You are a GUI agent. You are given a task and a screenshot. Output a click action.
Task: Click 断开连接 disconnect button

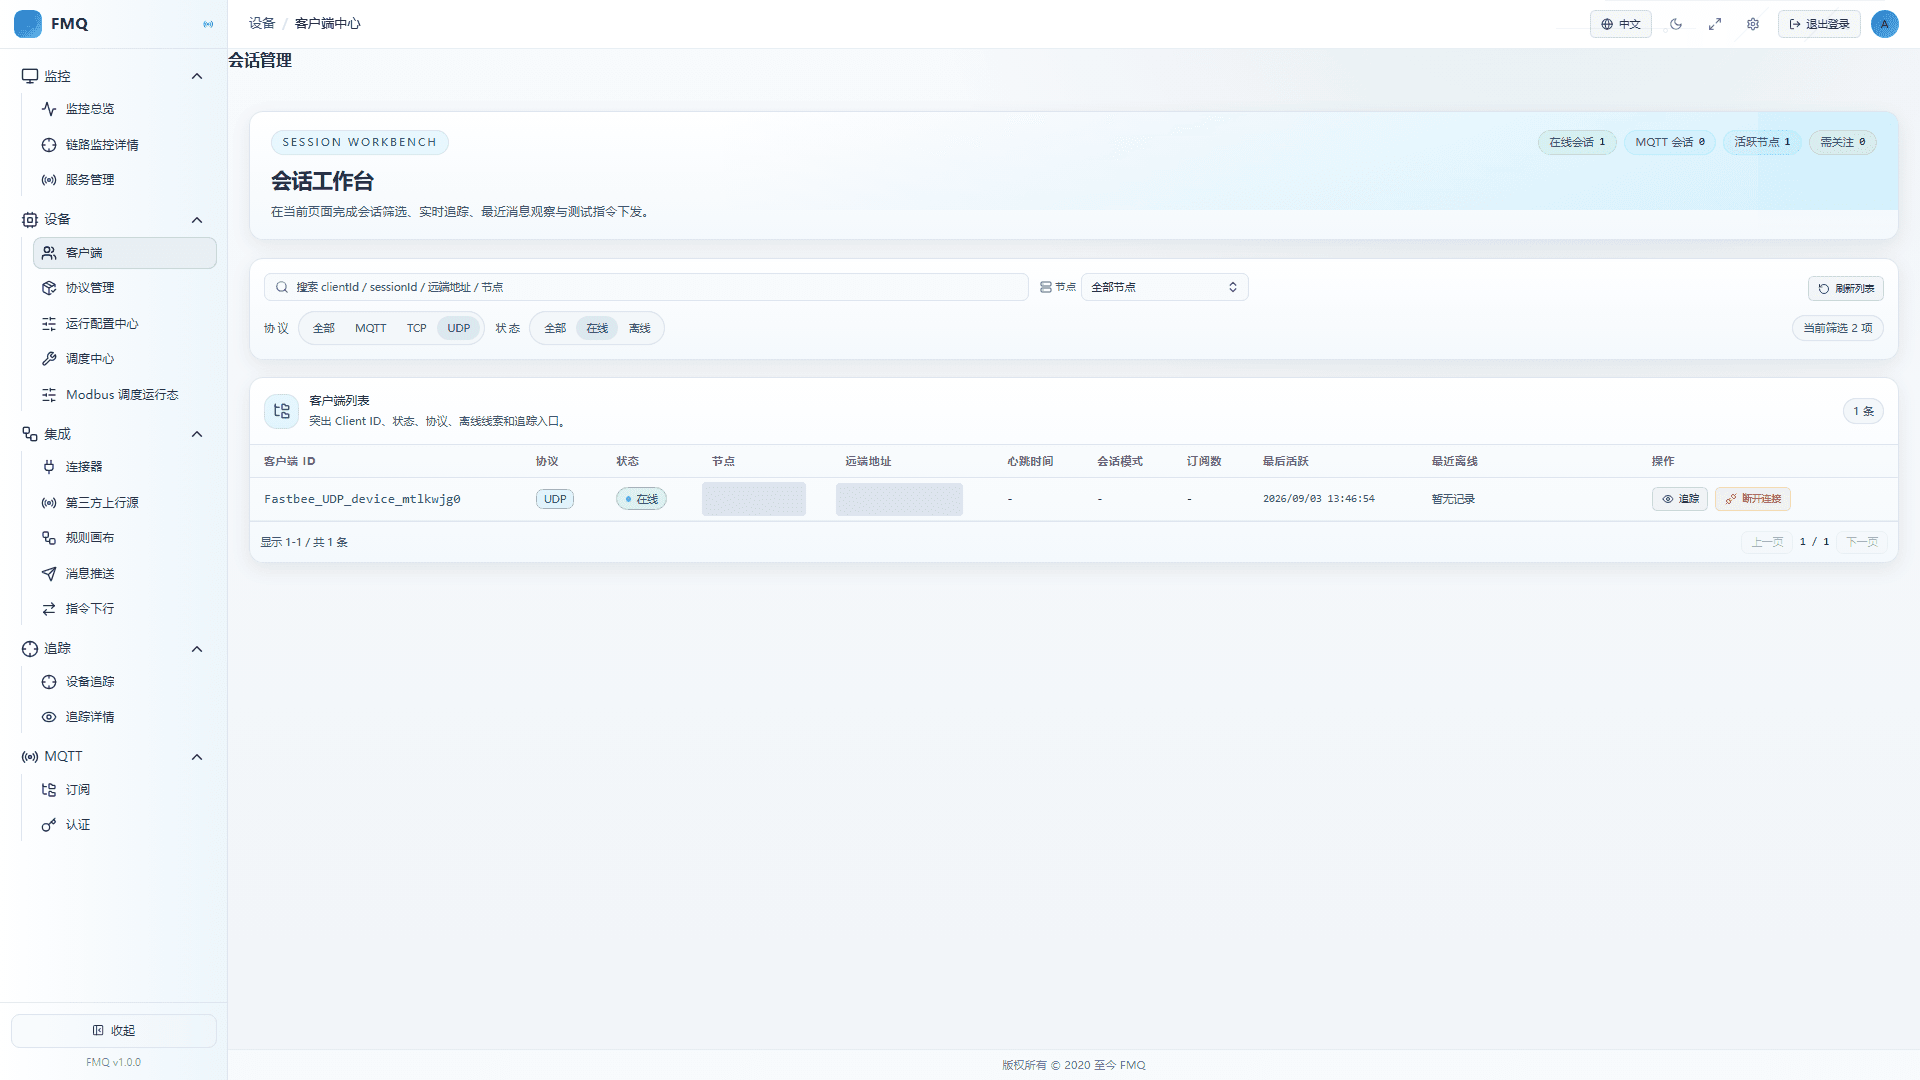point(1753,499)
